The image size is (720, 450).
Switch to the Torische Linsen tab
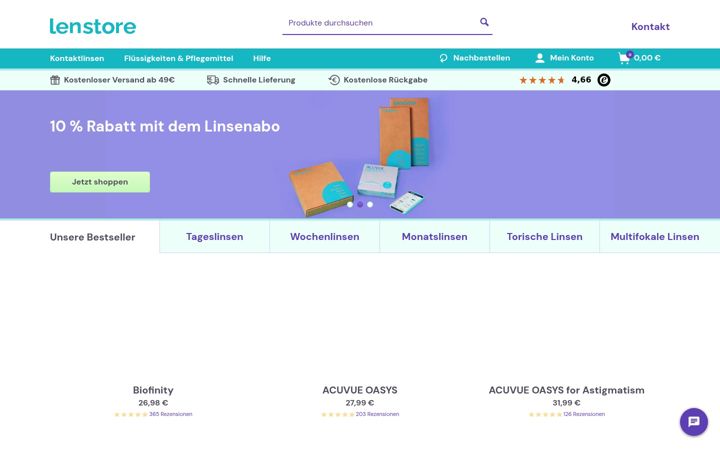(545, 237)
